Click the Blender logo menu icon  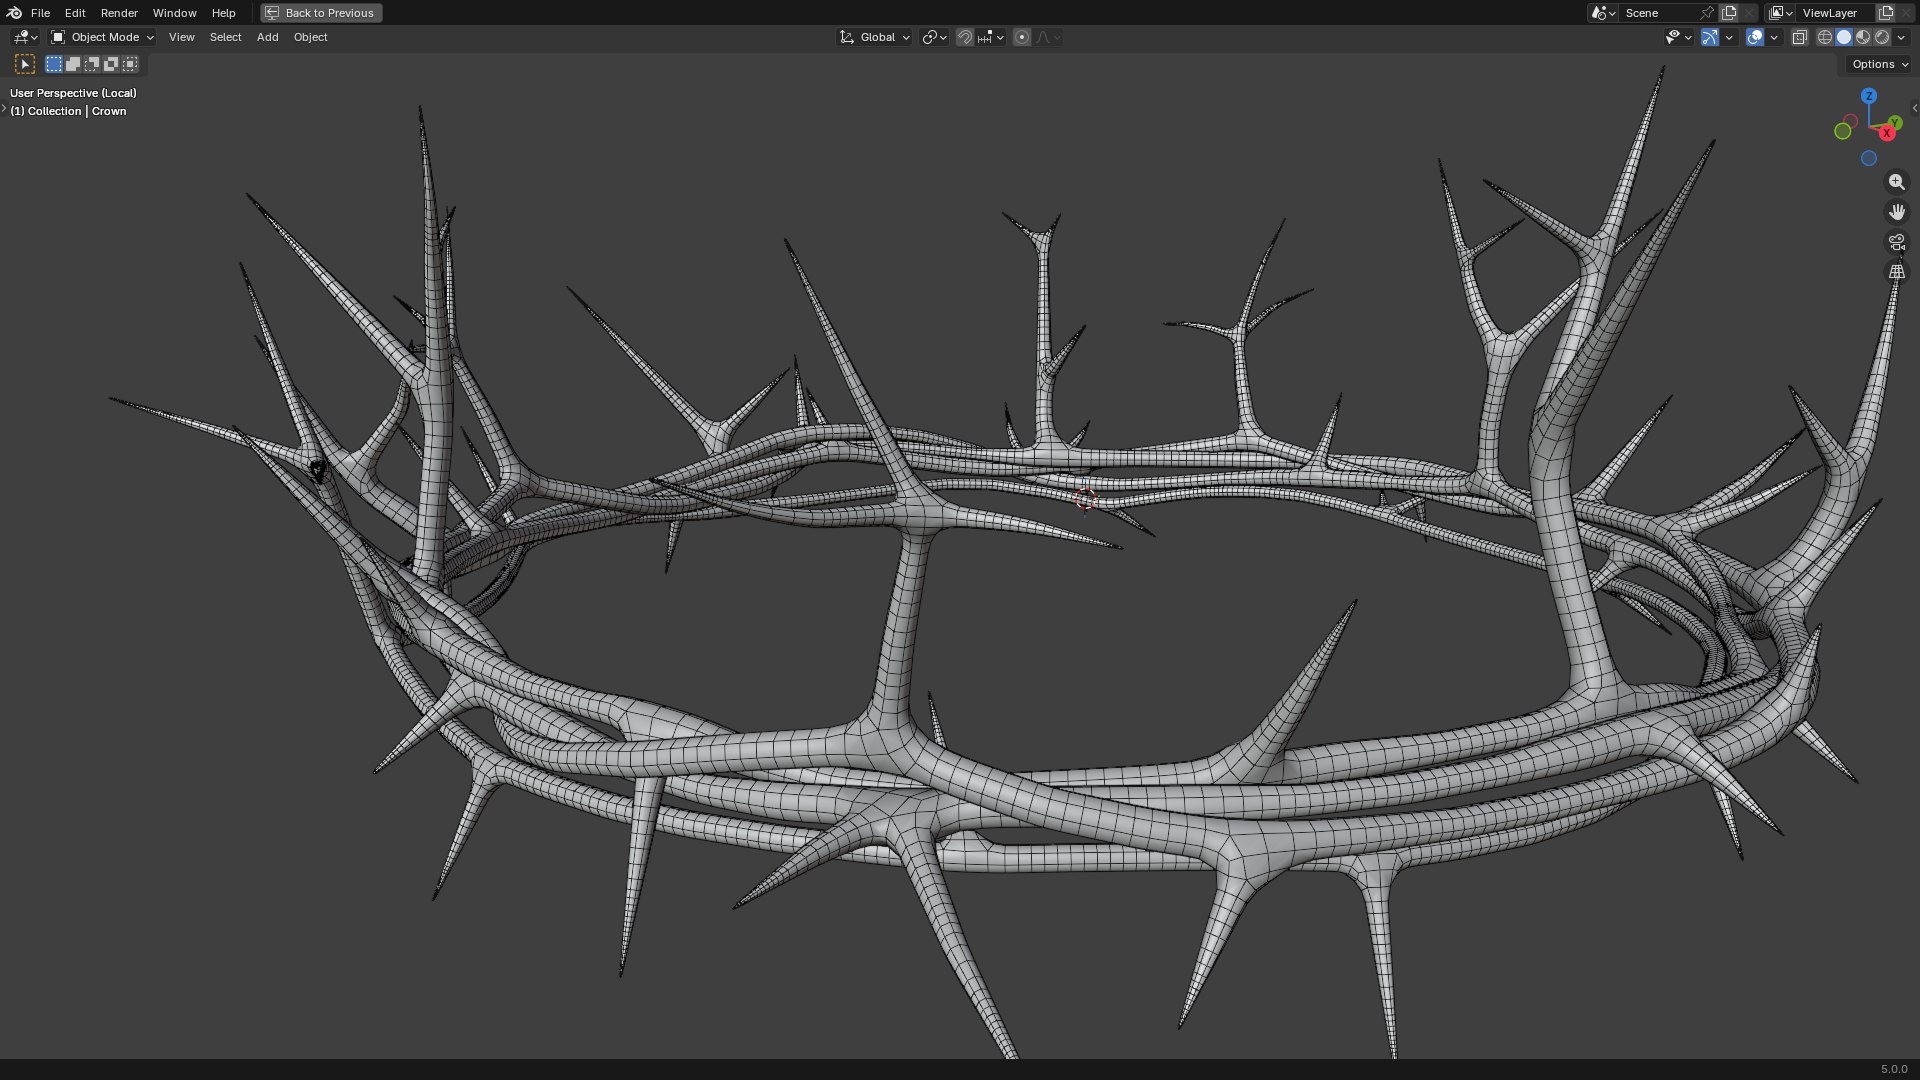(x=14, y=13)
